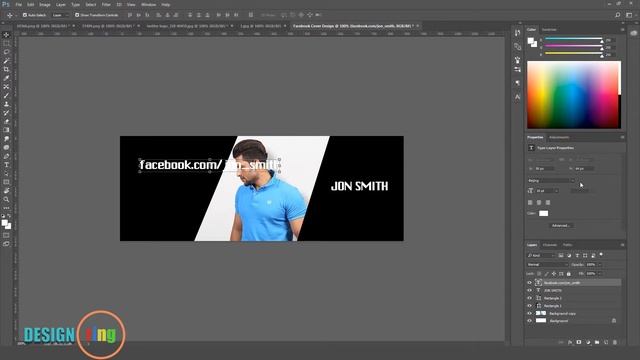Select the Rectangular Marquee tool

6,43
